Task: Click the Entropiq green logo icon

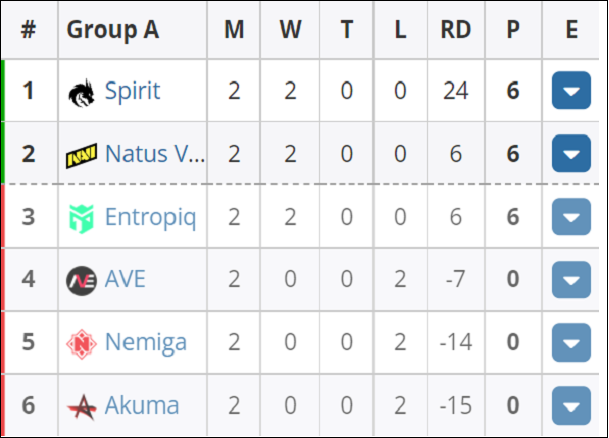Action: point(81,219)
